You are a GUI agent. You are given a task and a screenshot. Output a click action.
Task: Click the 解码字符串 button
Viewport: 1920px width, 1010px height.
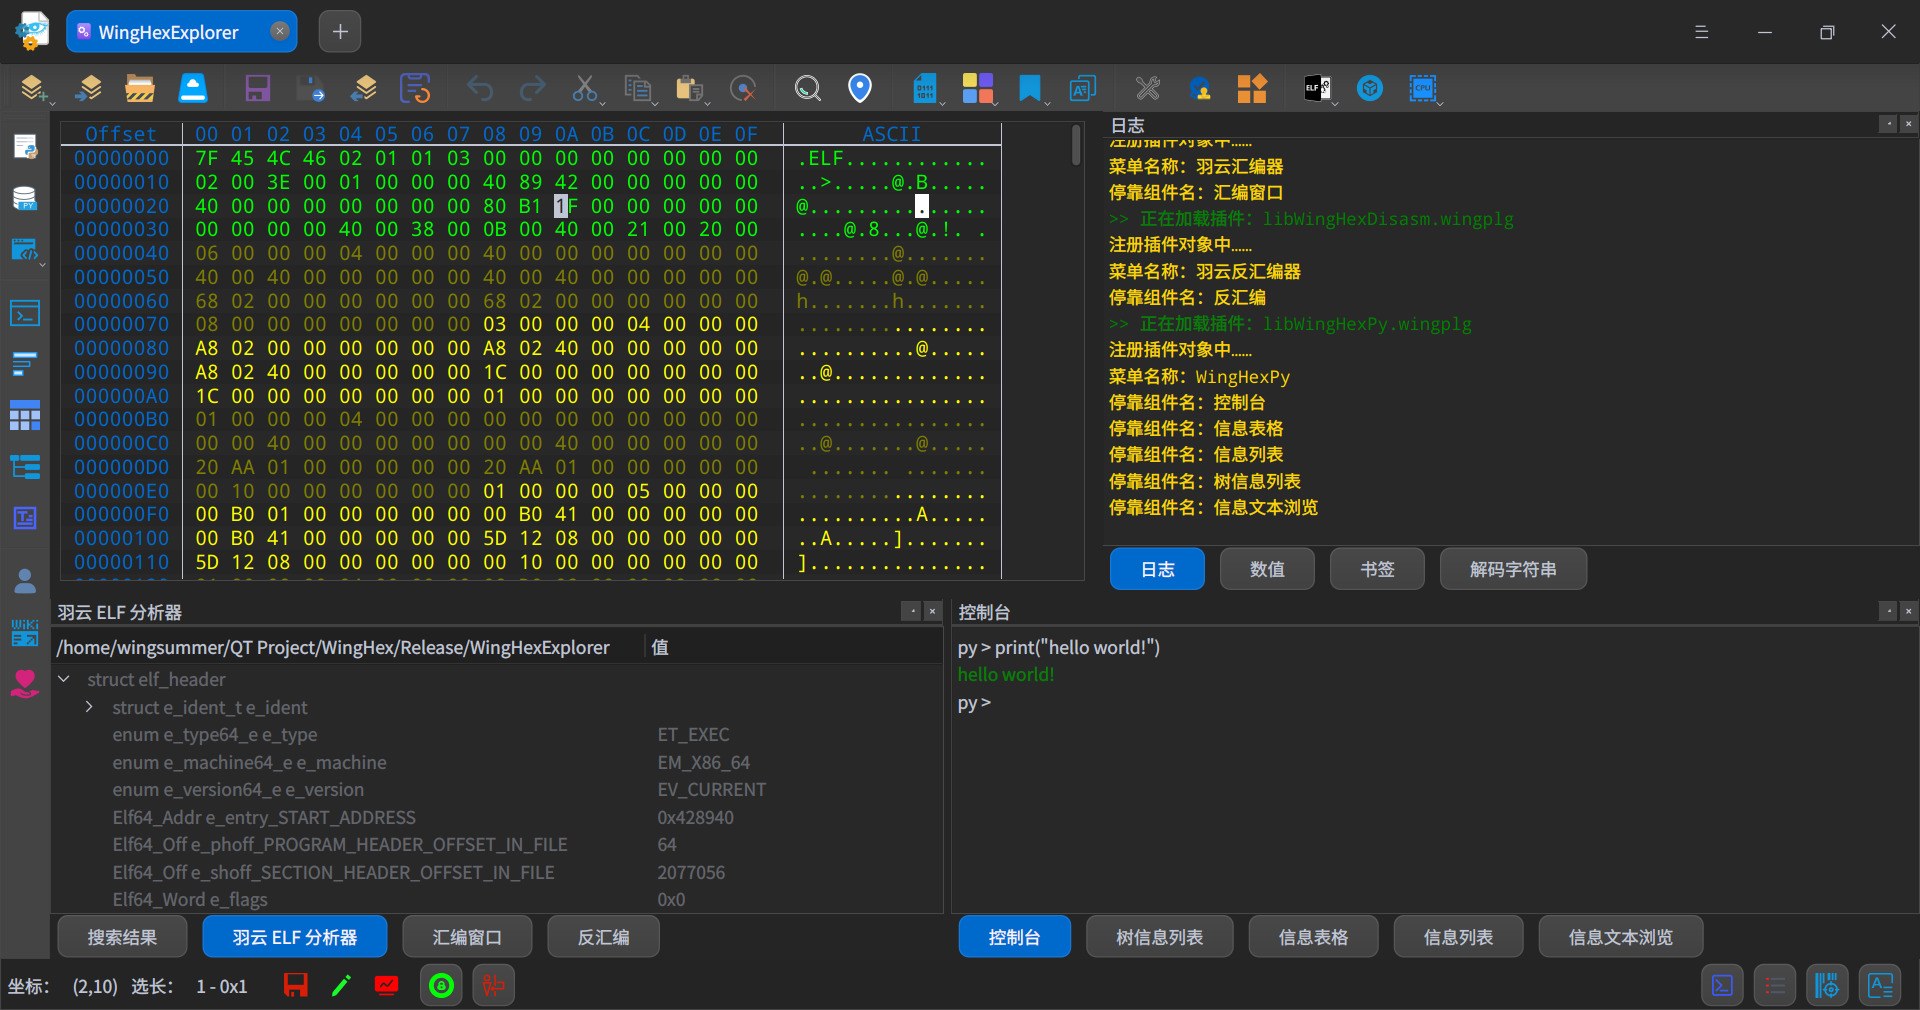[1512, 569]
